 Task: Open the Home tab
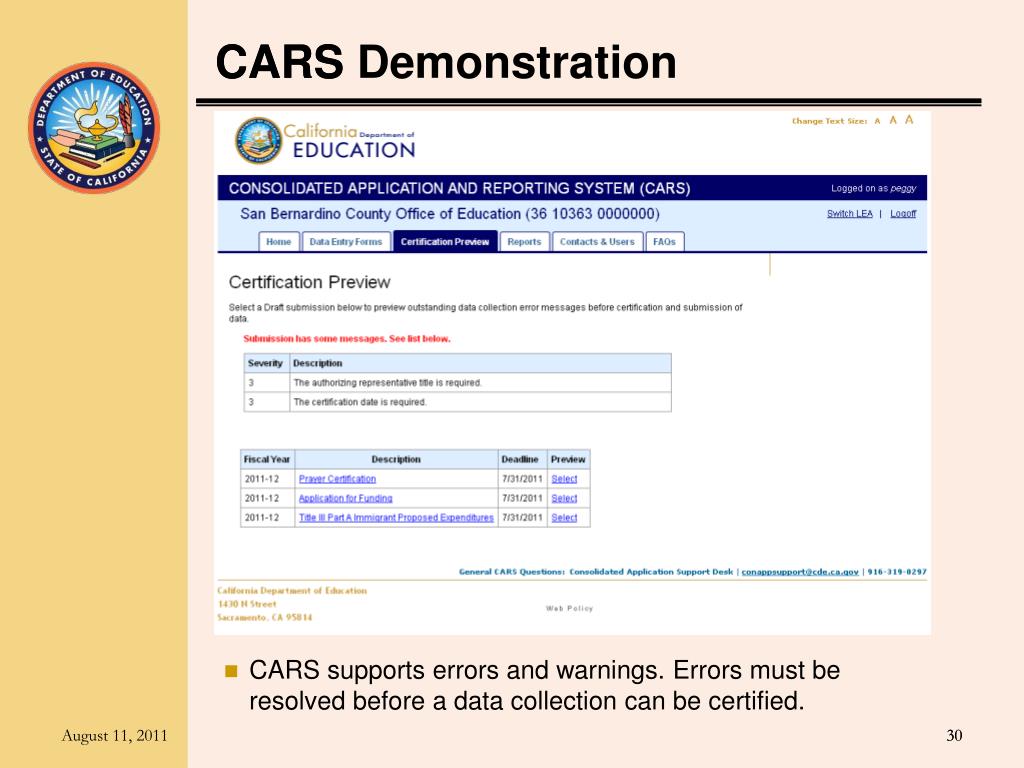(x=279, y=242)
